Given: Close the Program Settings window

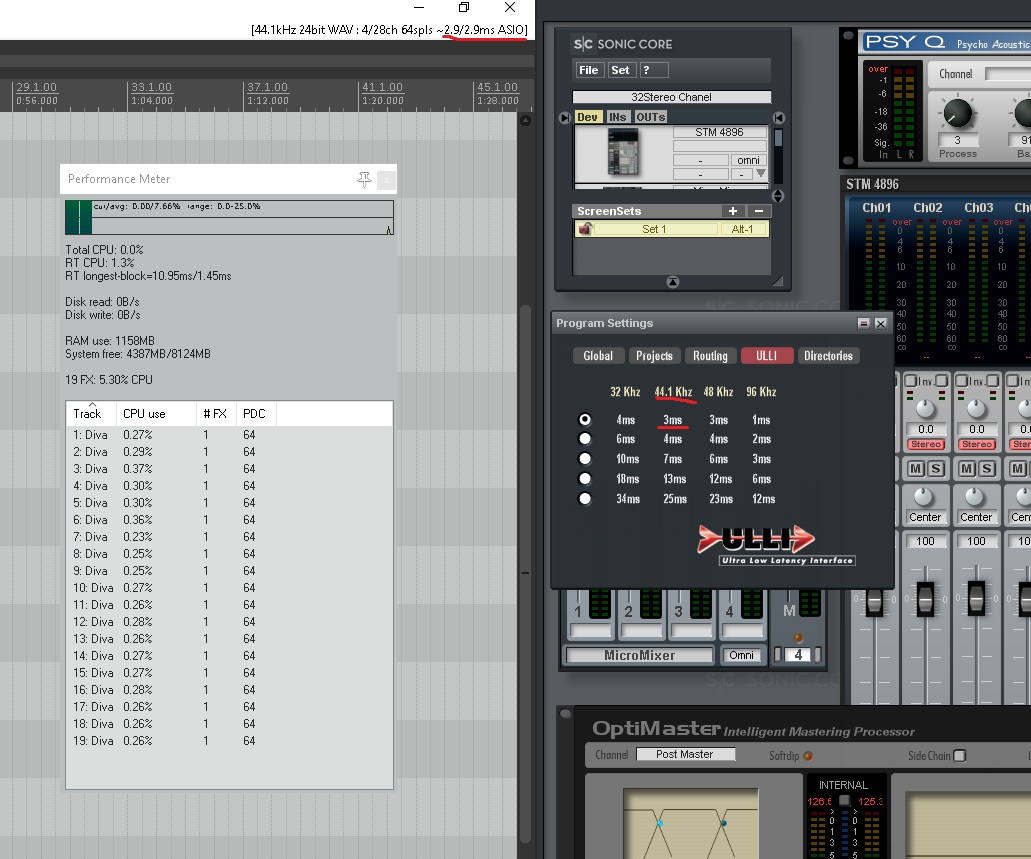Looking at the screenshot, I should click(x=881, y=323).
